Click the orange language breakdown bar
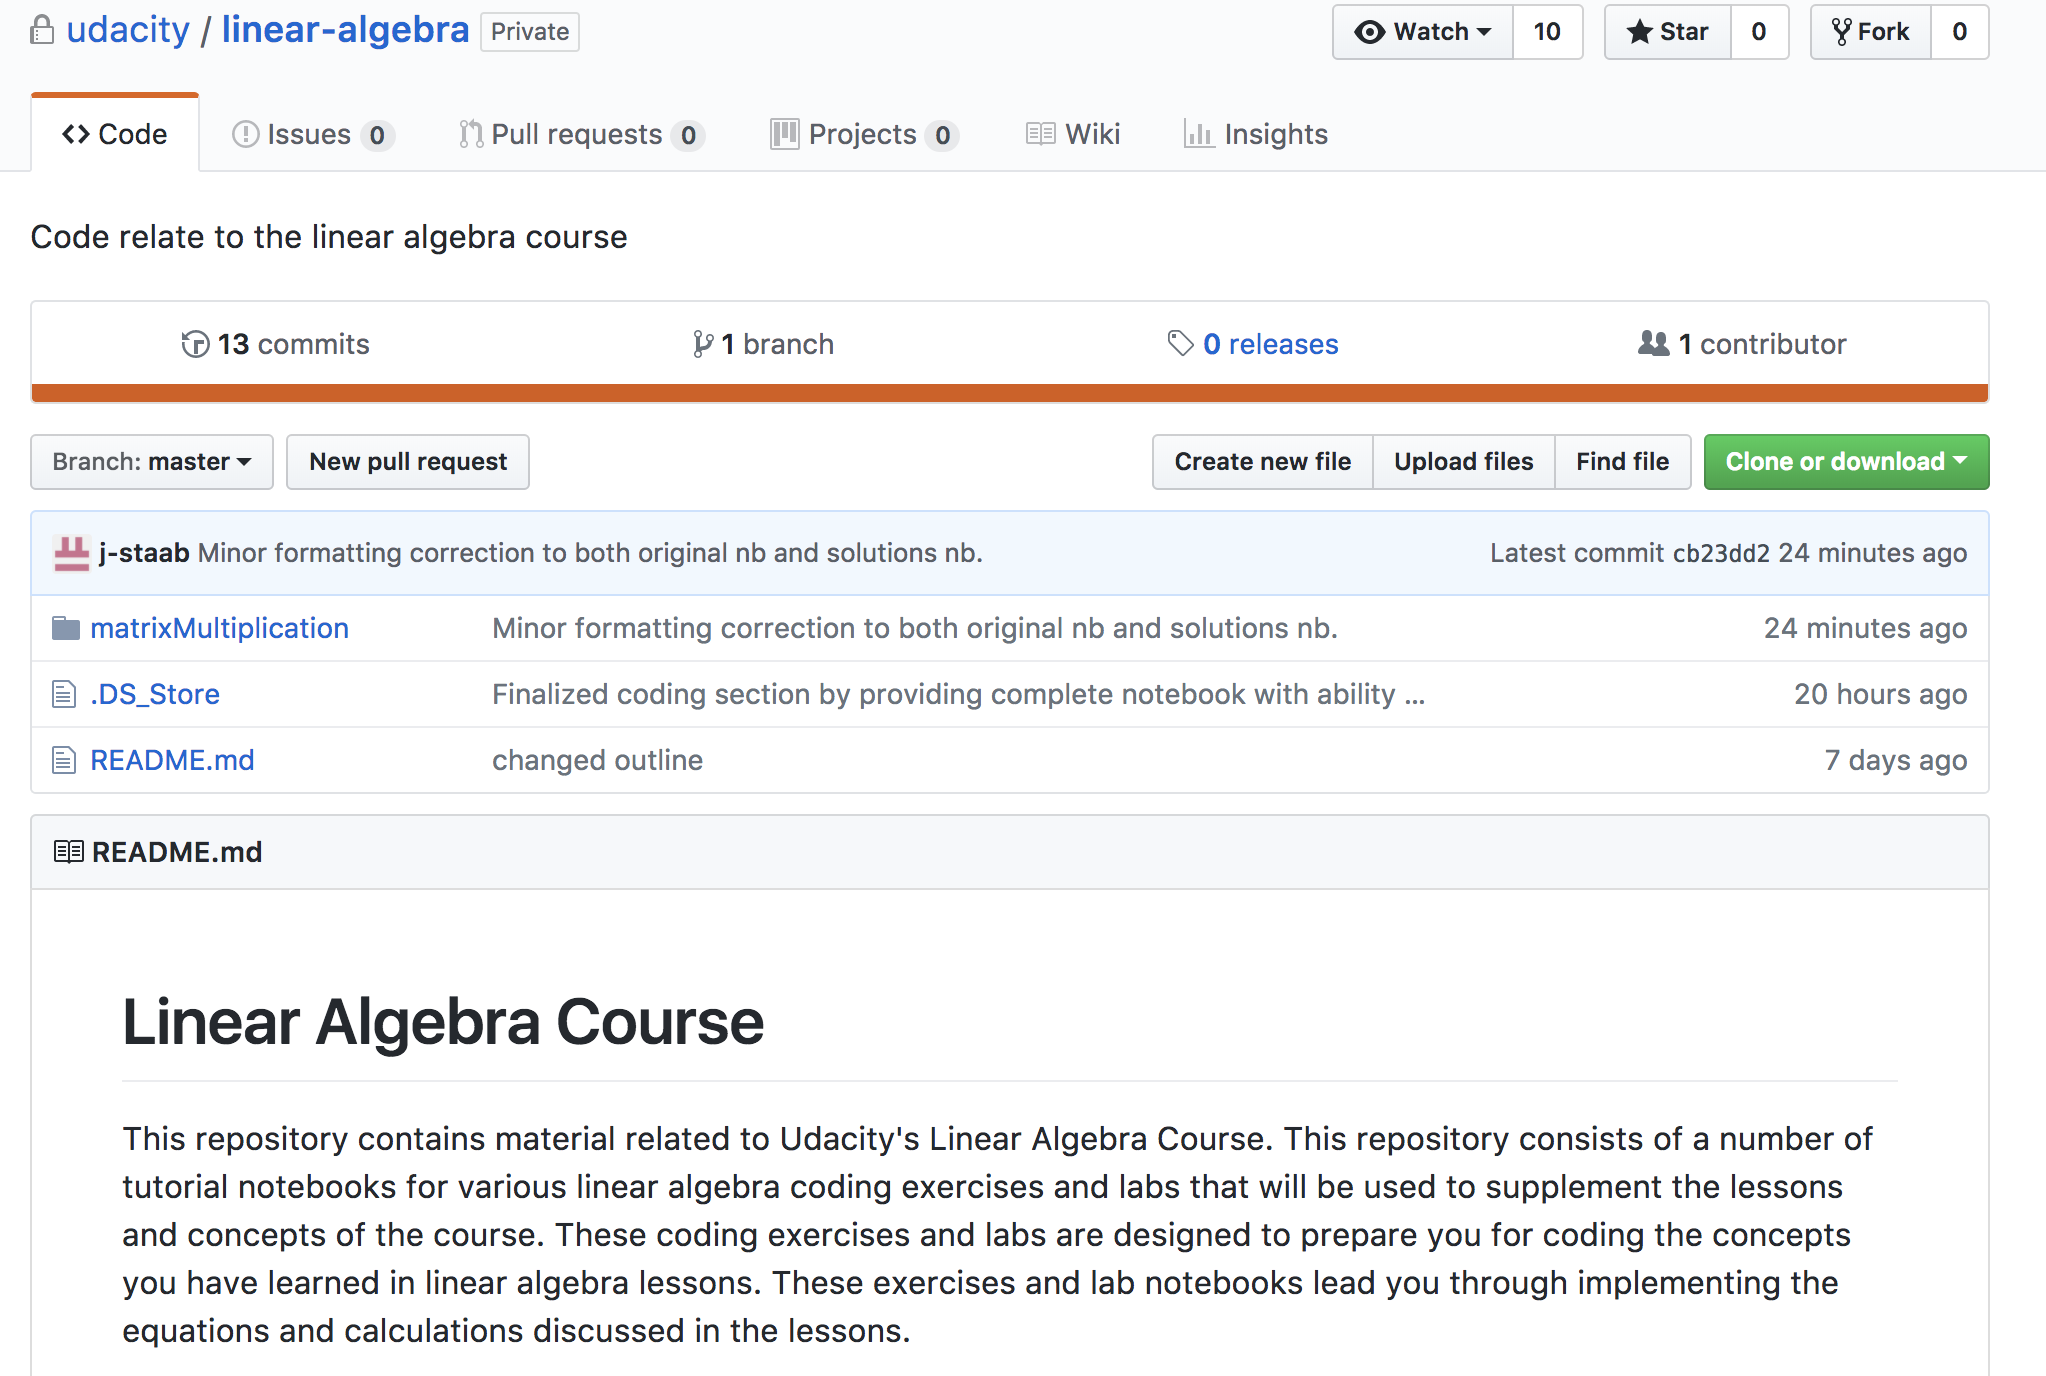The width and height of the screenshot is (2046, 1376). pos(1009,393)
